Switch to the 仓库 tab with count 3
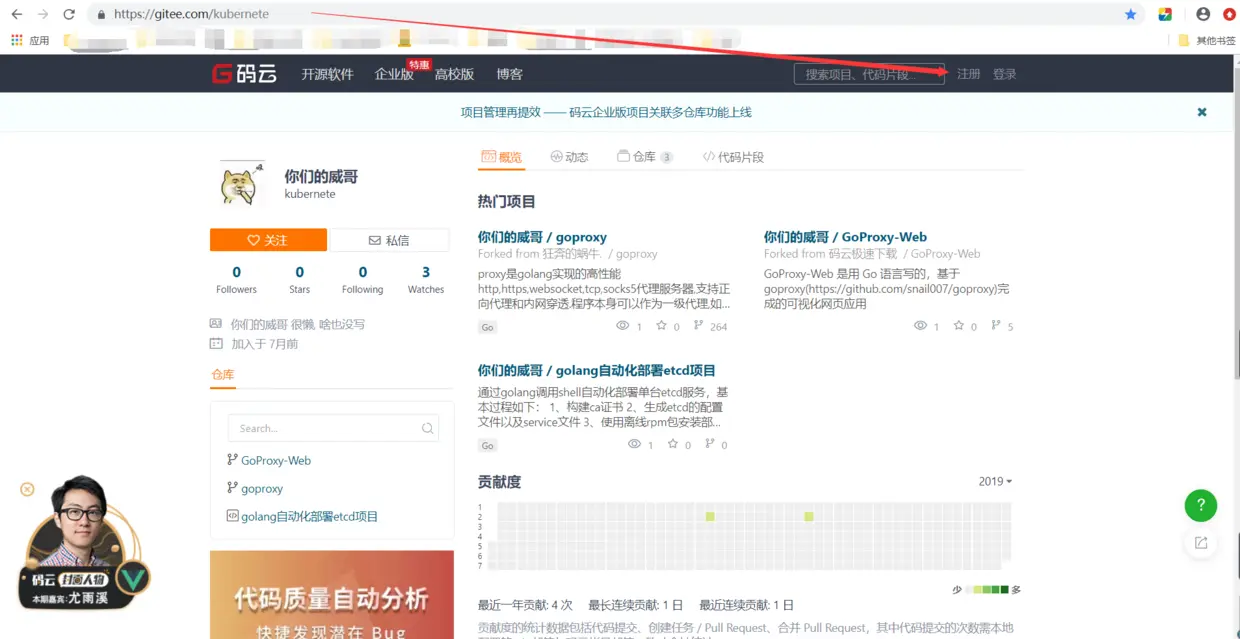This screenshot has width=1240, height=639. (645, 157)
